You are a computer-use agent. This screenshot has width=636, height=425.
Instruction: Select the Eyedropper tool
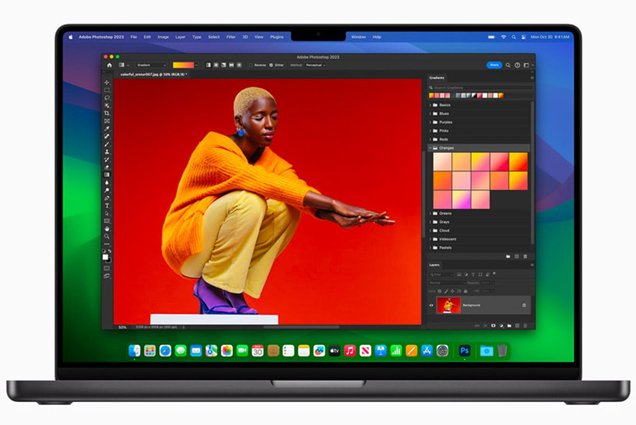[107, 129]
